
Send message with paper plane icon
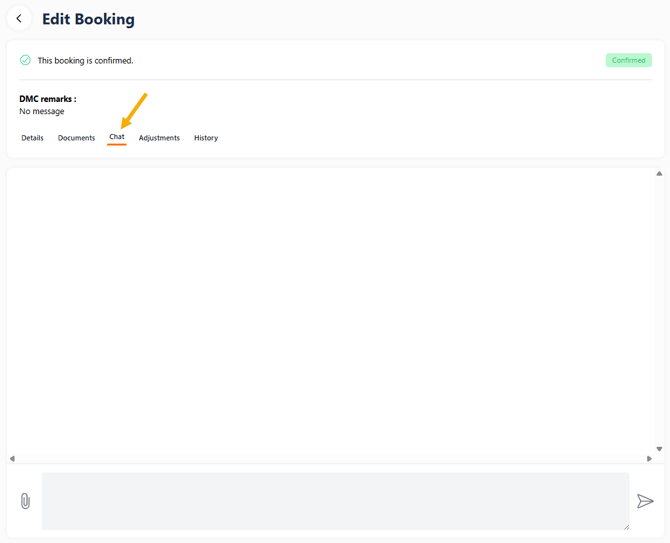tap(645, 501)
